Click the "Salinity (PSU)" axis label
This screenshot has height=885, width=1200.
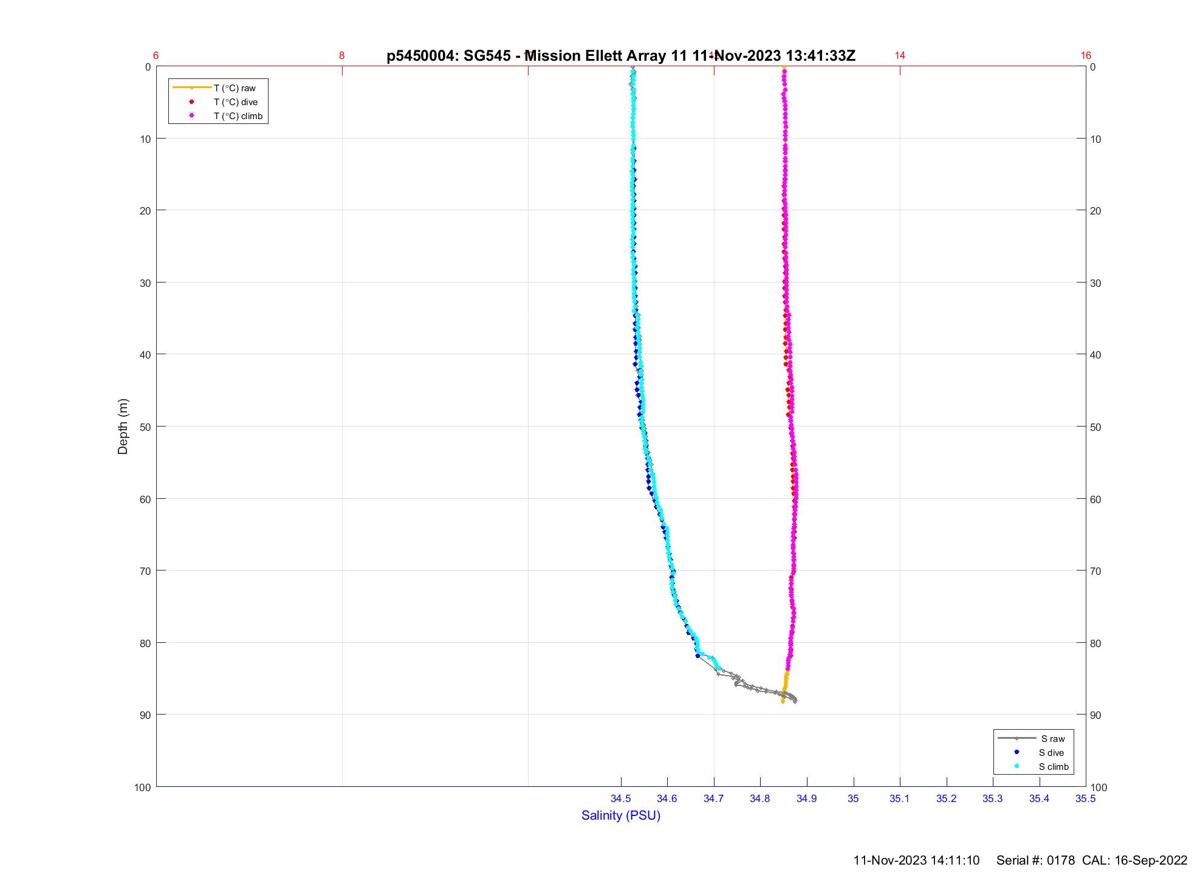click(x=621, y=815)
